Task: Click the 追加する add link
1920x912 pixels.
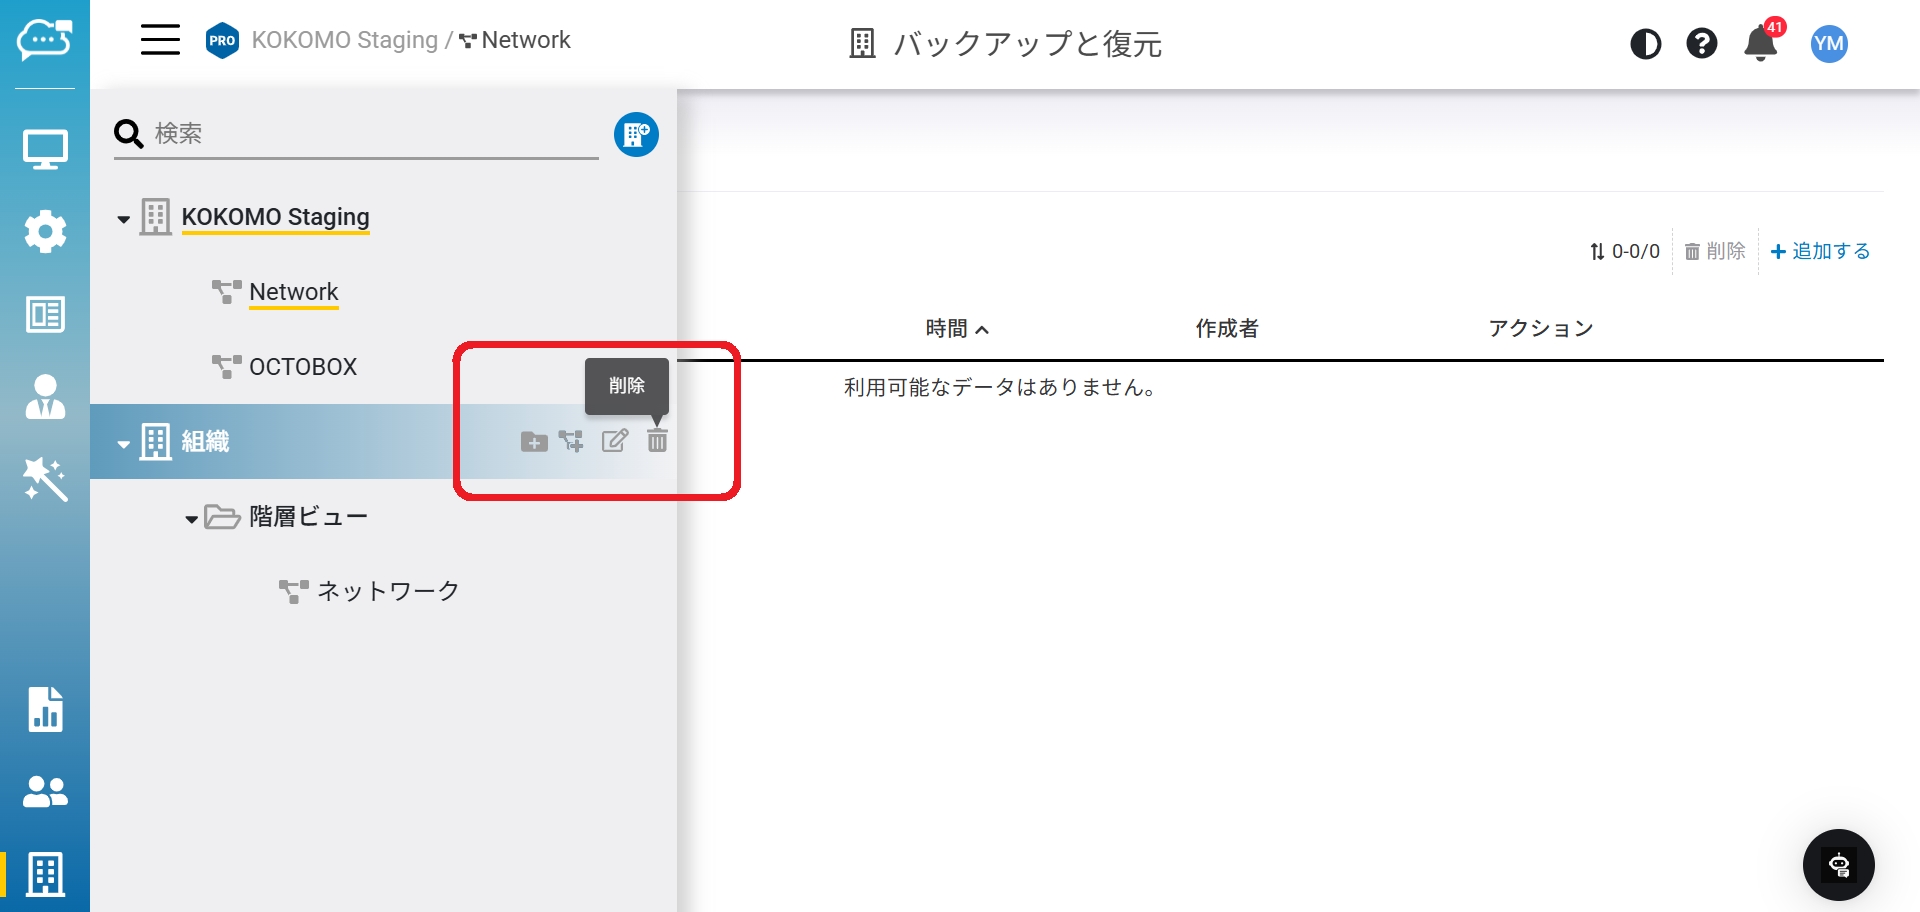Action: 1820,251
